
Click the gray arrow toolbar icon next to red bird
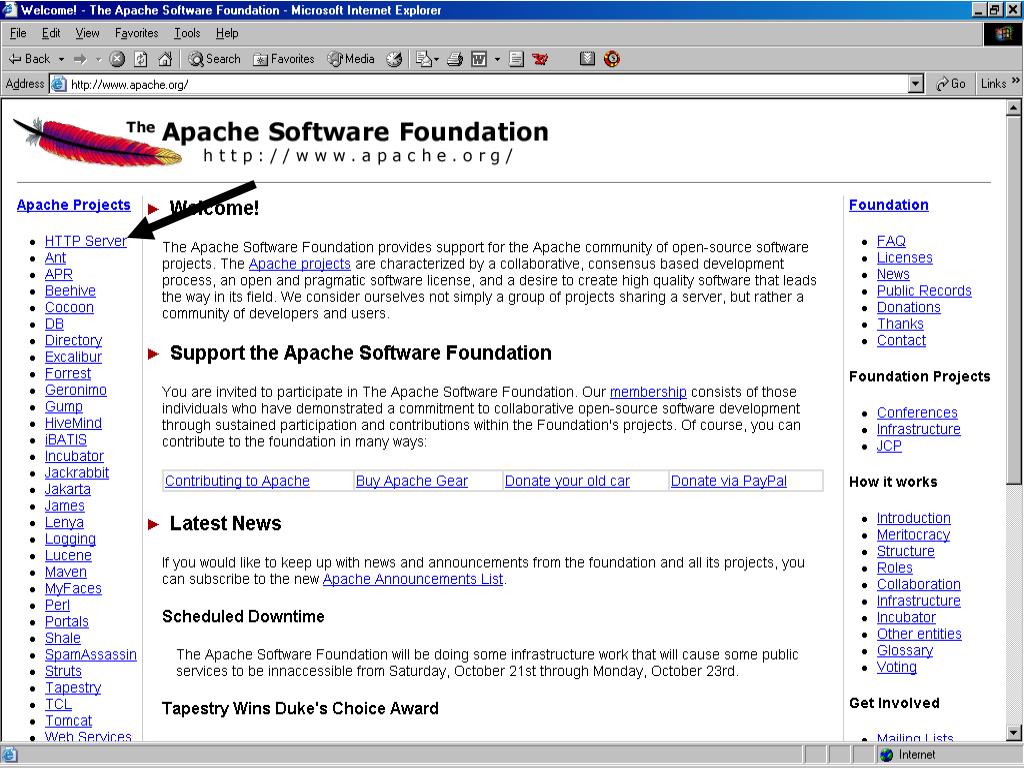point(587,59)
